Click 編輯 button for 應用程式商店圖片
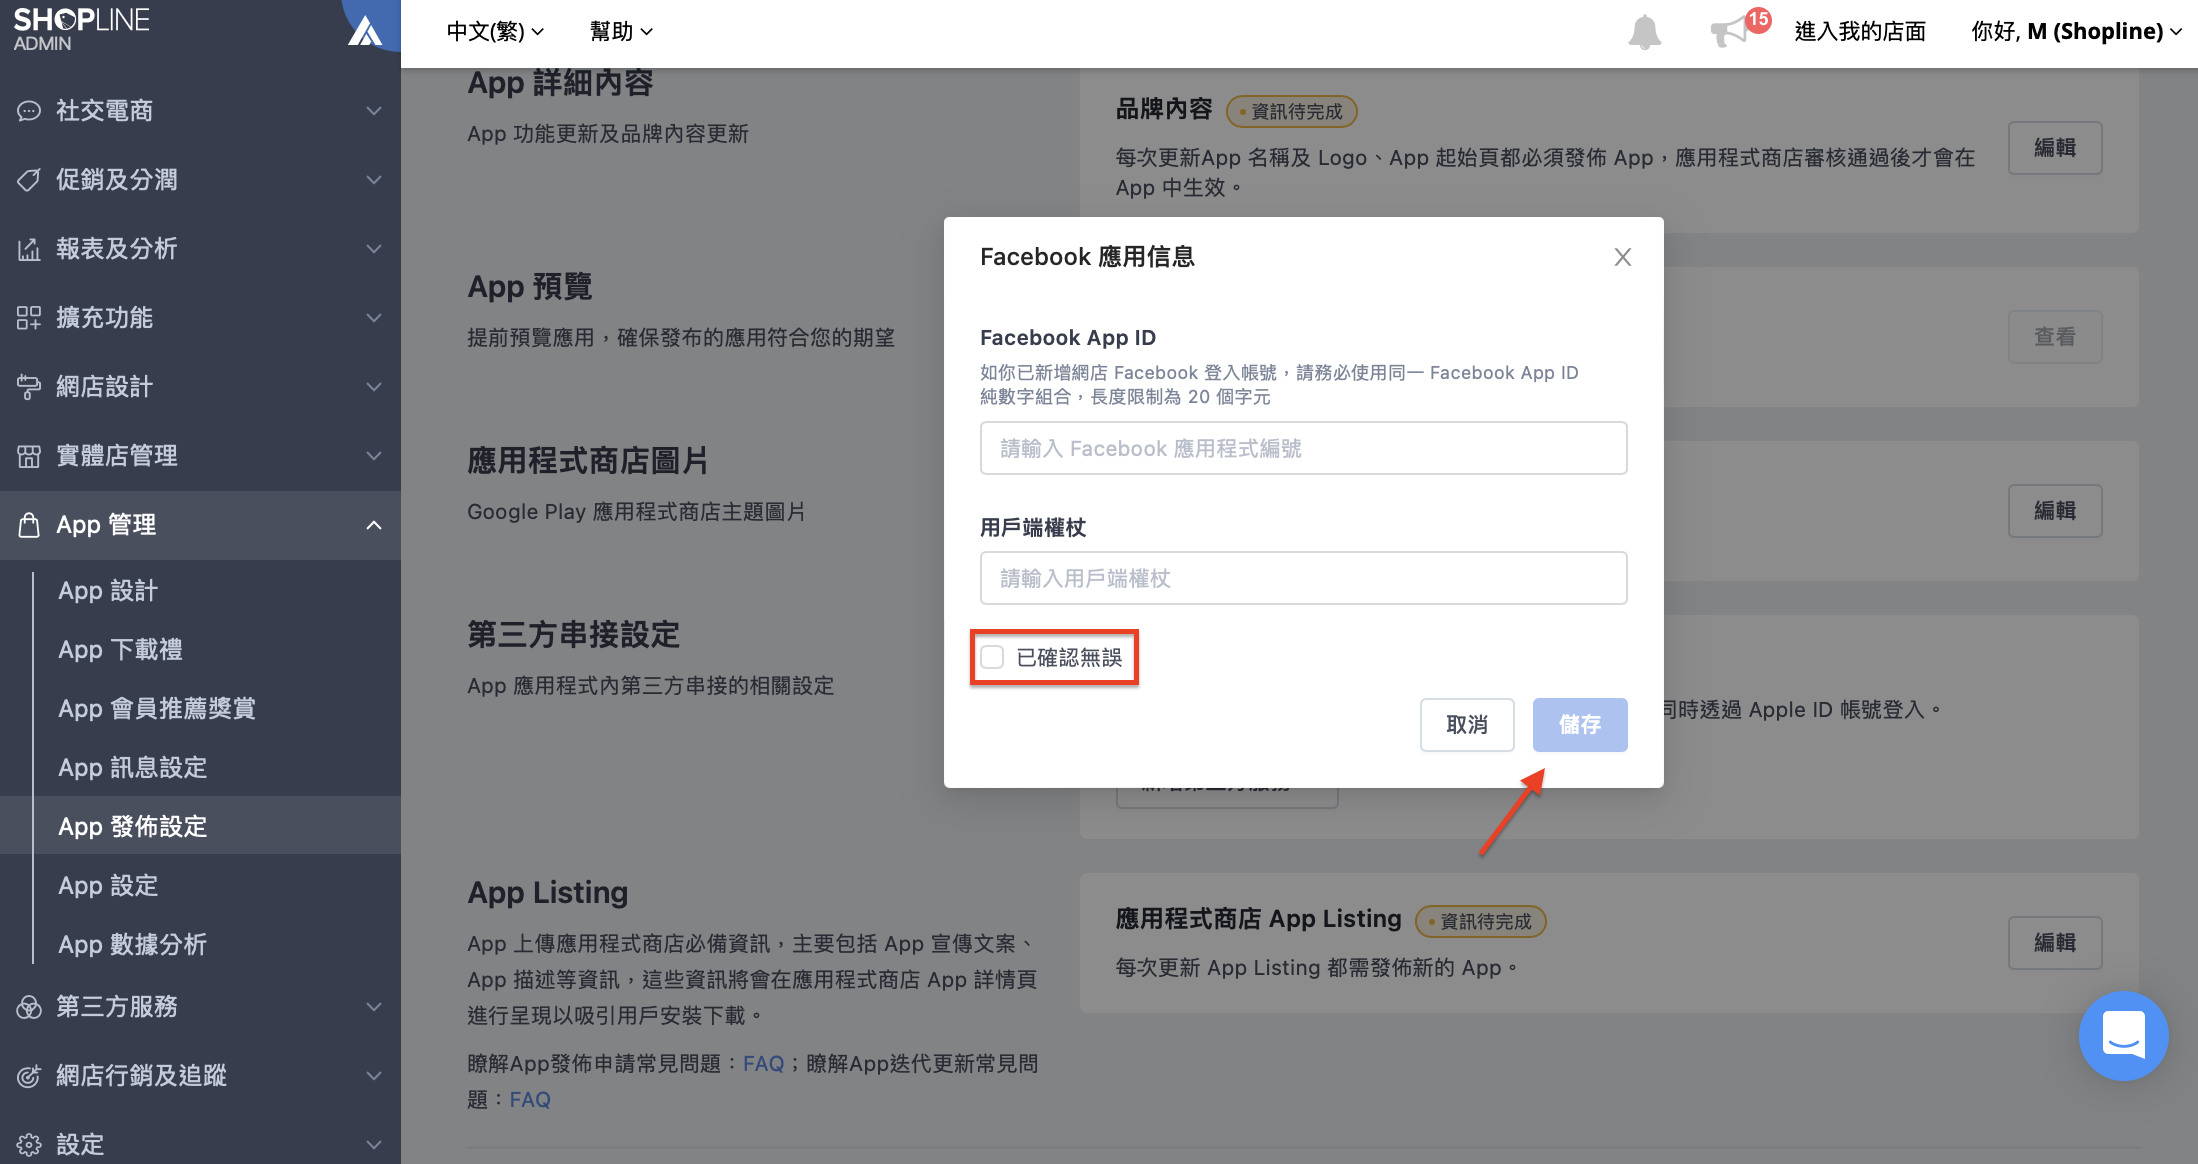The width and height of the screenshot is (2198, 1164). pyautogui.click(x=2055, y=511)
